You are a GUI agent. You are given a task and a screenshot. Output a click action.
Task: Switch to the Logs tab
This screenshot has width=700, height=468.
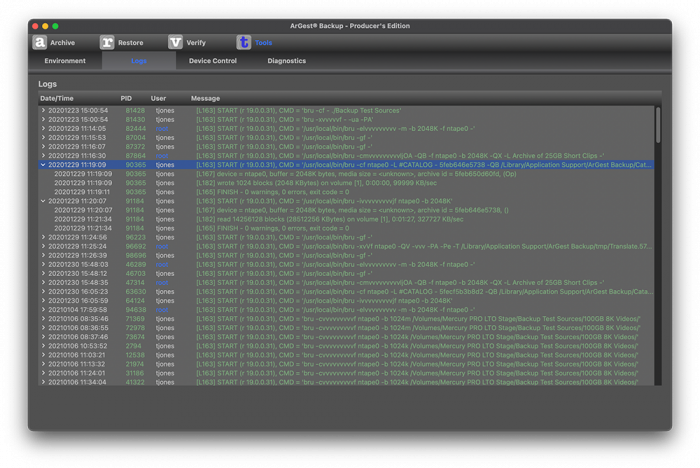139,61
